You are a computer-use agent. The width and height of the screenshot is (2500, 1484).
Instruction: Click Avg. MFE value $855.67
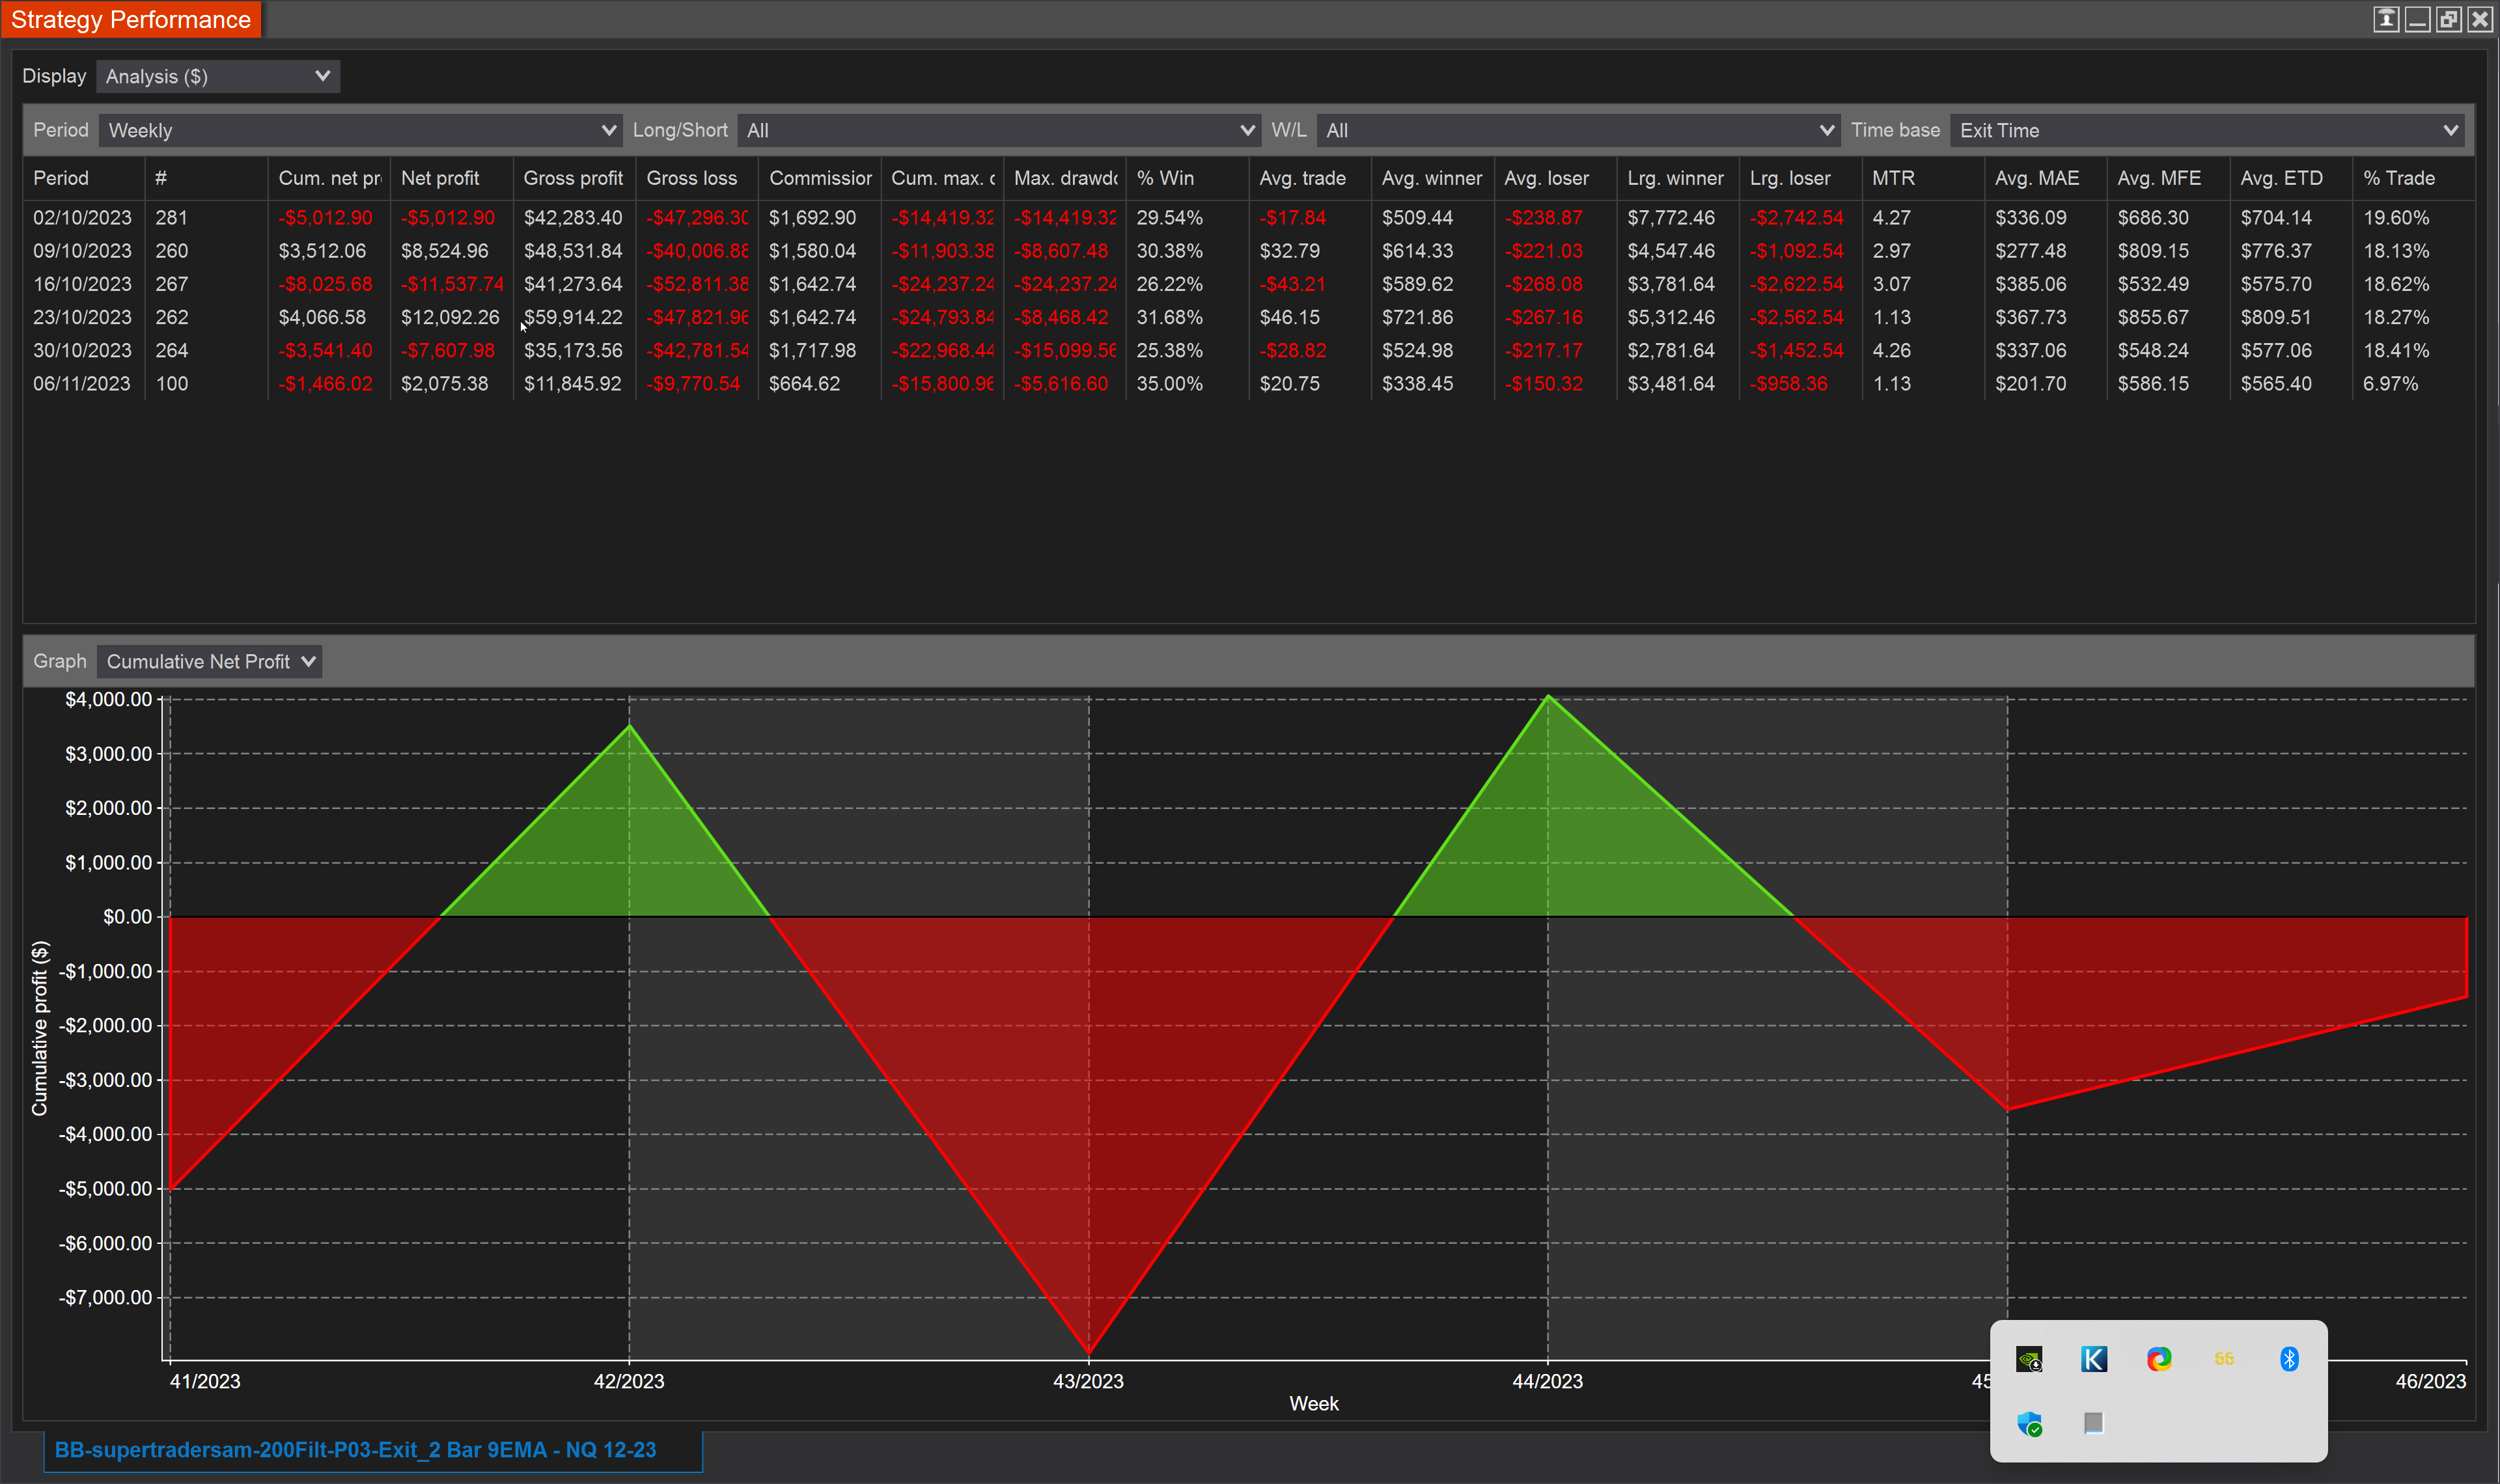(x=2153, y=317)
